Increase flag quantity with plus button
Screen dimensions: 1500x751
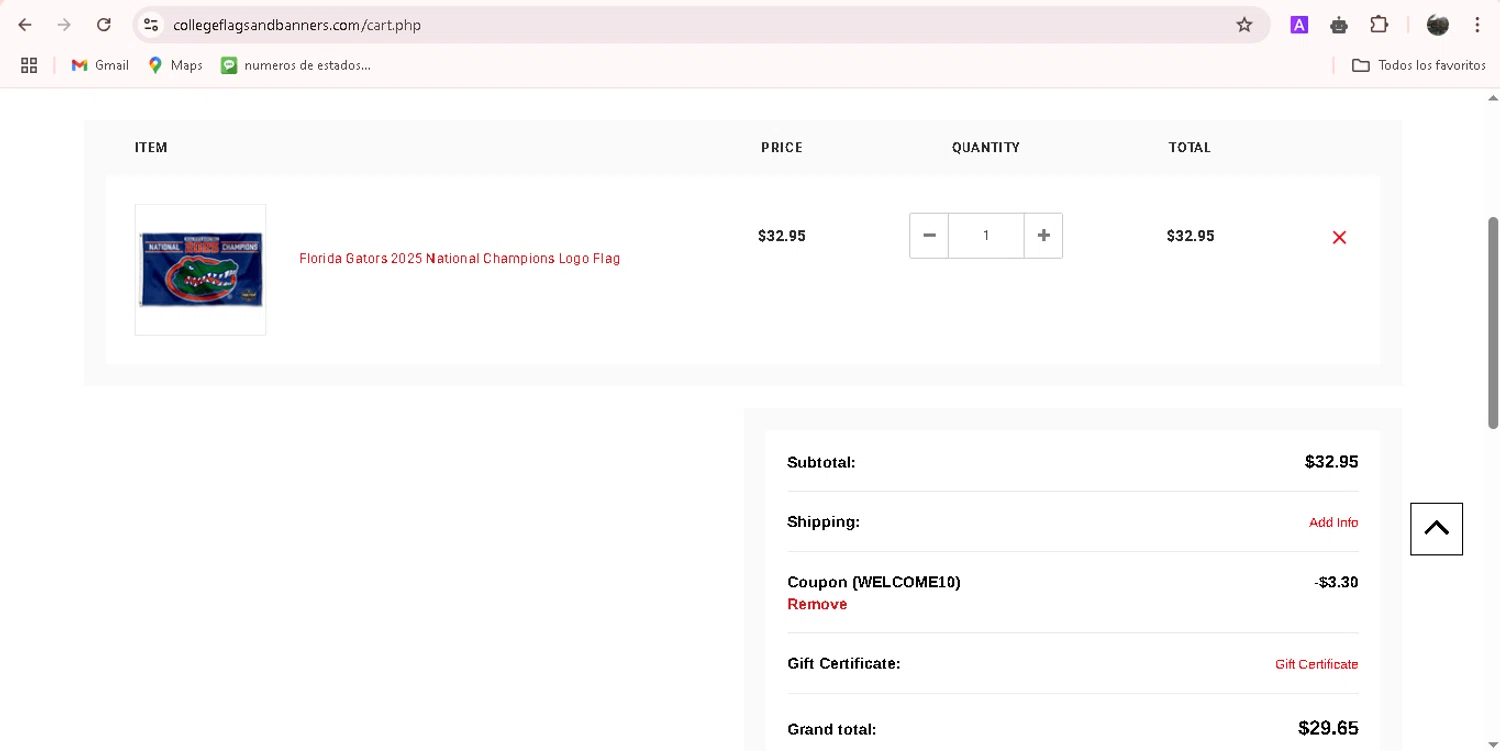pos(1043,236)
